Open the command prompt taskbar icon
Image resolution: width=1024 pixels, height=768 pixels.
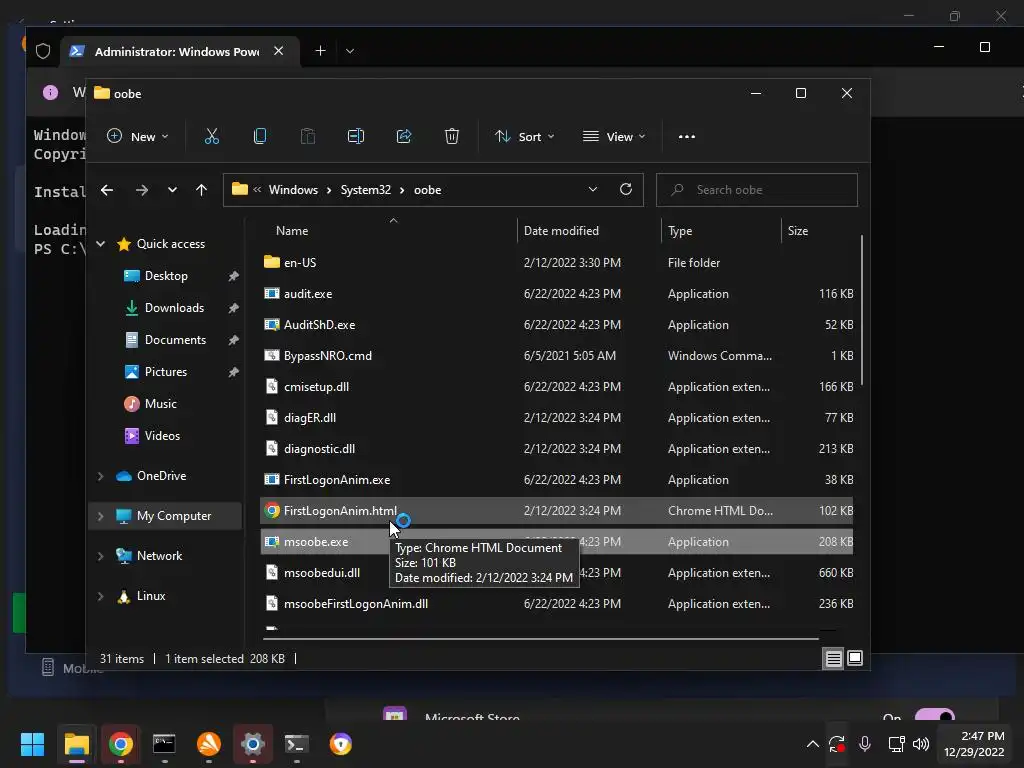pyautogui.click(x=164, y=744)
